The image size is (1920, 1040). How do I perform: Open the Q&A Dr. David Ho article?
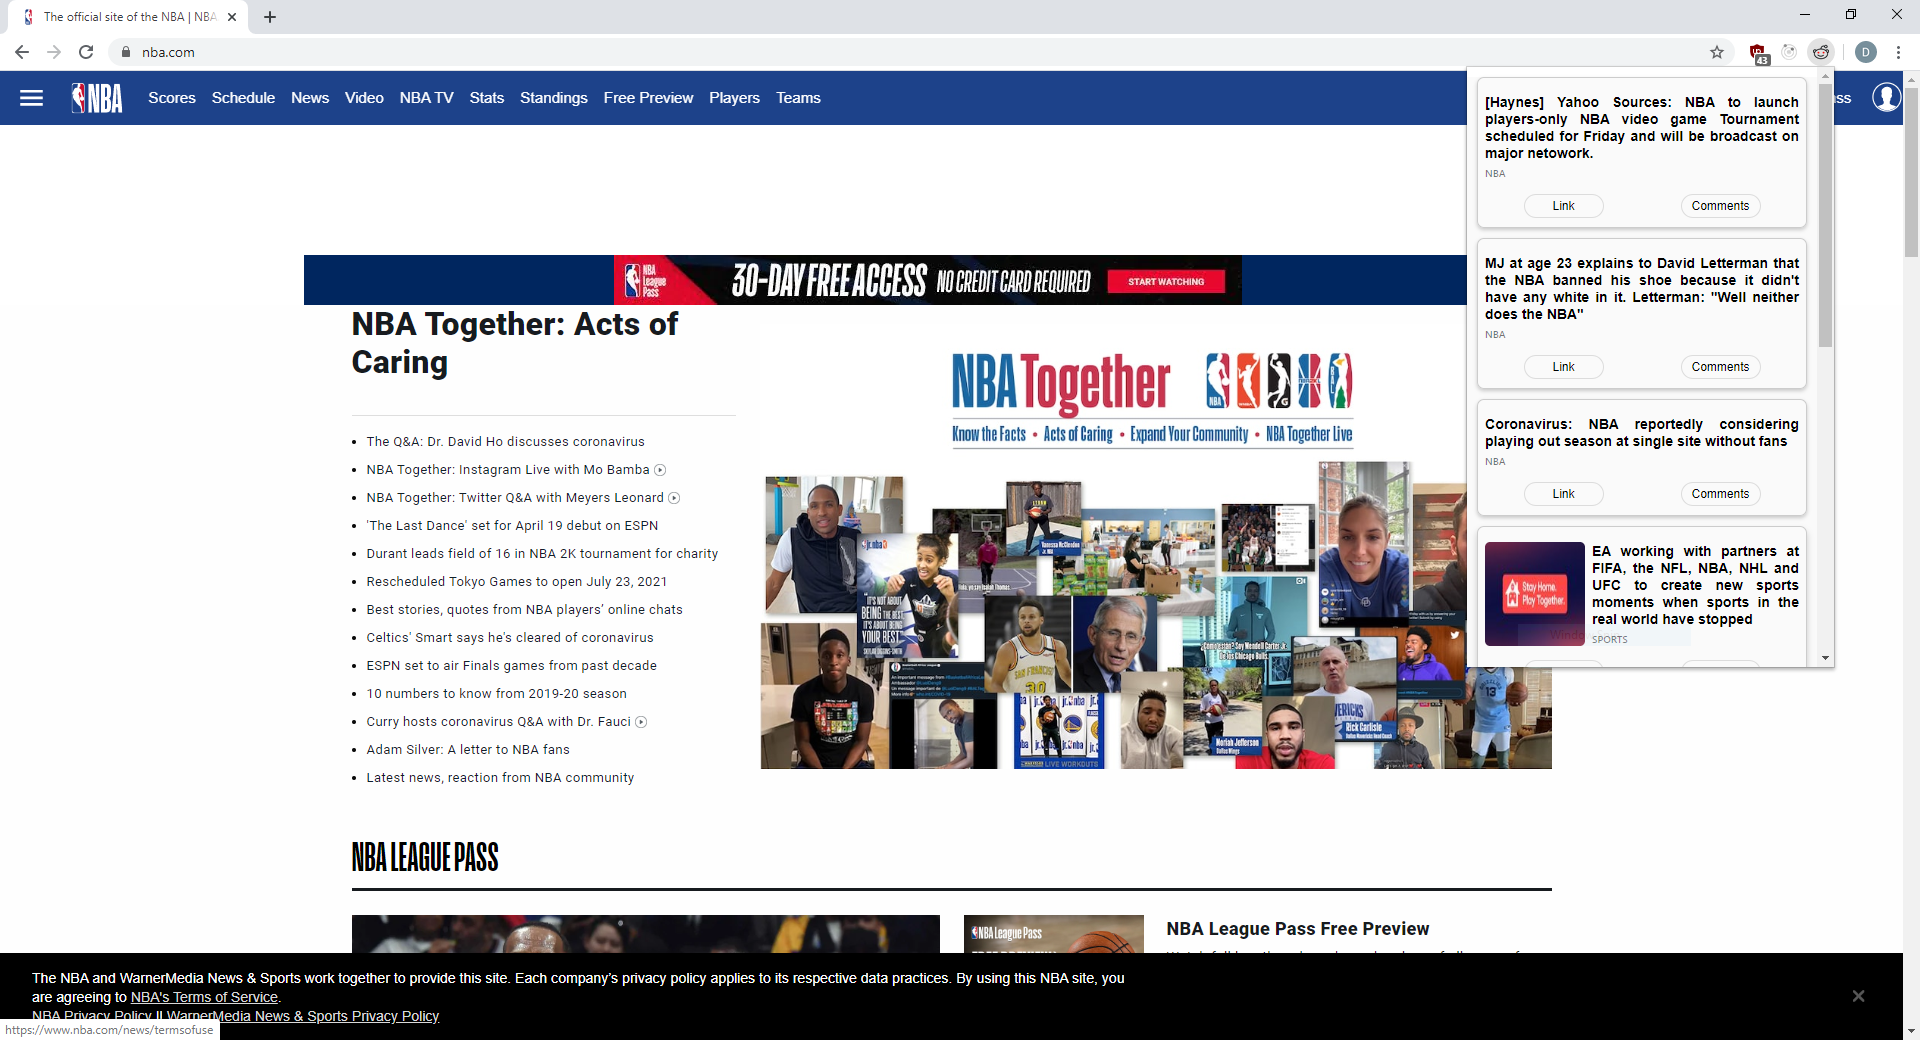coord(505,442)
